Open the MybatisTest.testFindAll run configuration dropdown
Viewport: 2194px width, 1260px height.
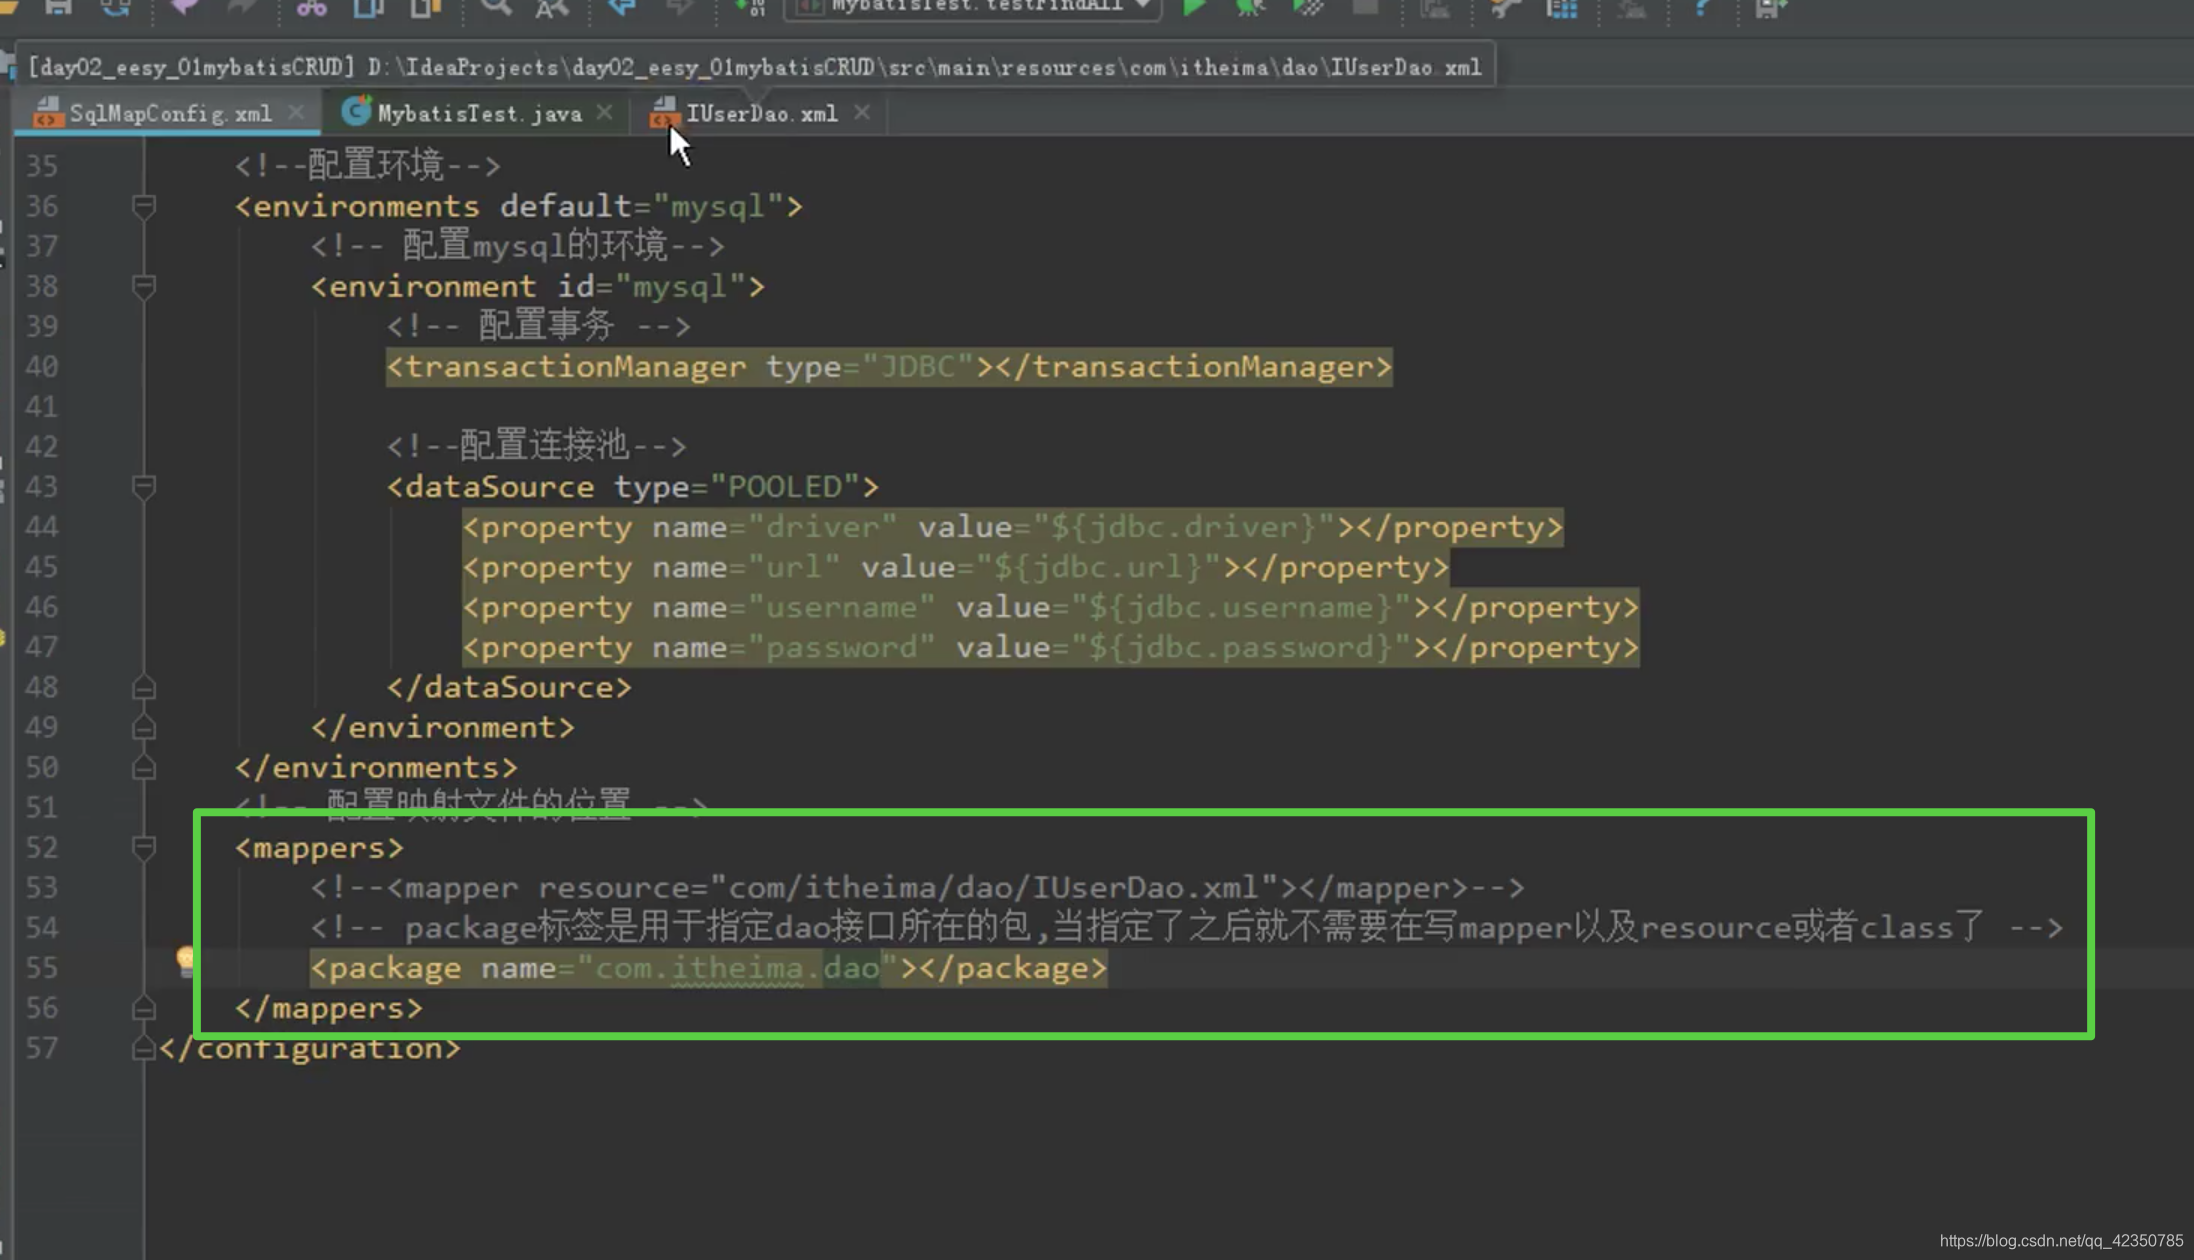974,8
